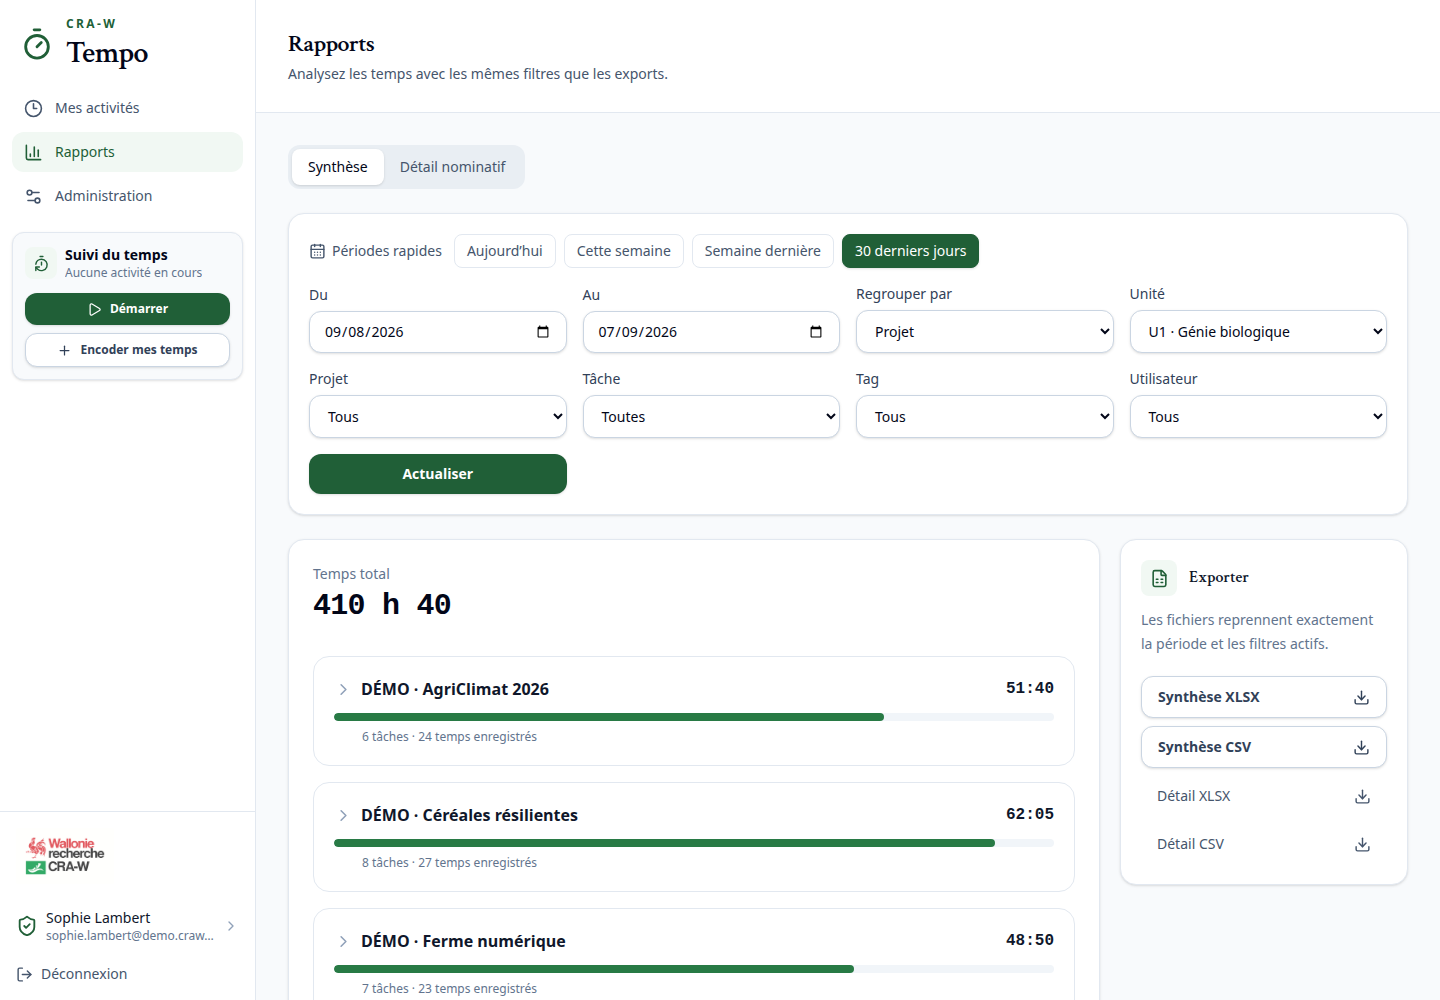Image resolution: width=1440 pixels, height=1000 pixels.
Task: Click the download icon on Synthèse CSV
Action: (x=1361, y=747)
